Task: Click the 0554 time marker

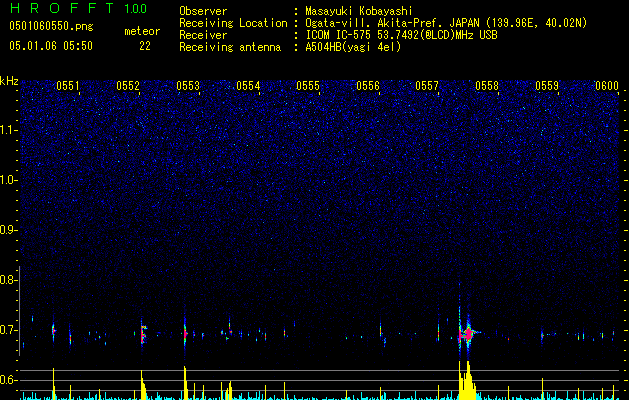Action: (x=248, y=86)
